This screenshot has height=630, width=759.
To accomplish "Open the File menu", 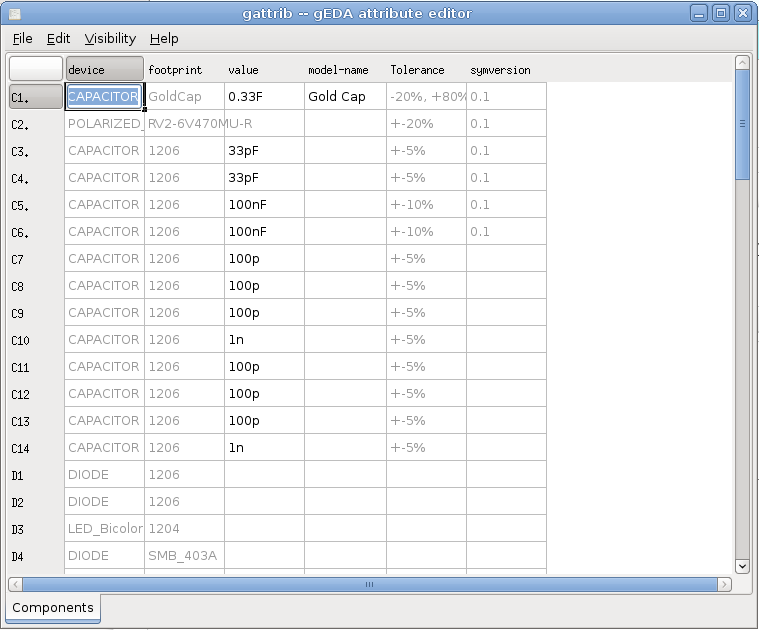I will pyautogui.click(x=22, y=38).
